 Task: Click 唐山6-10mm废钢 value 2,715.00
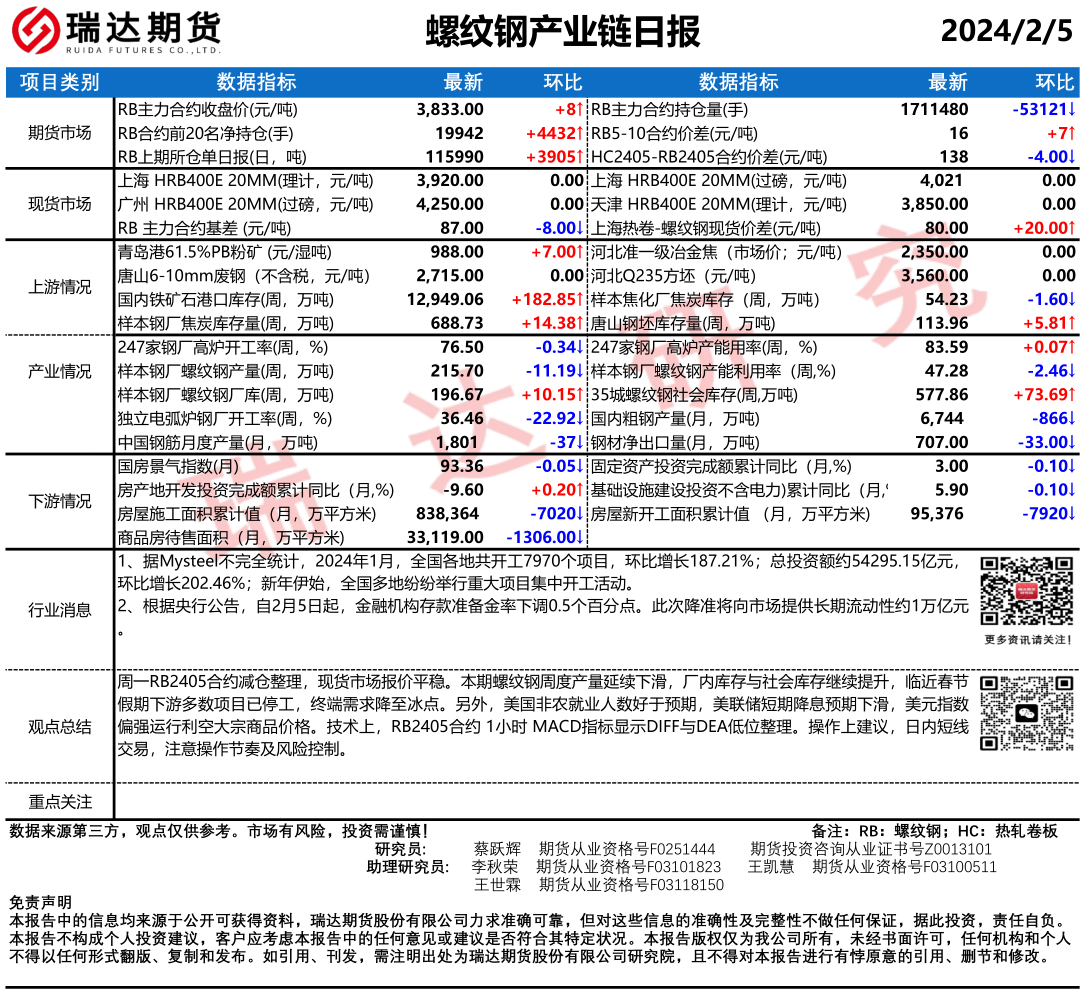point(450,276)
